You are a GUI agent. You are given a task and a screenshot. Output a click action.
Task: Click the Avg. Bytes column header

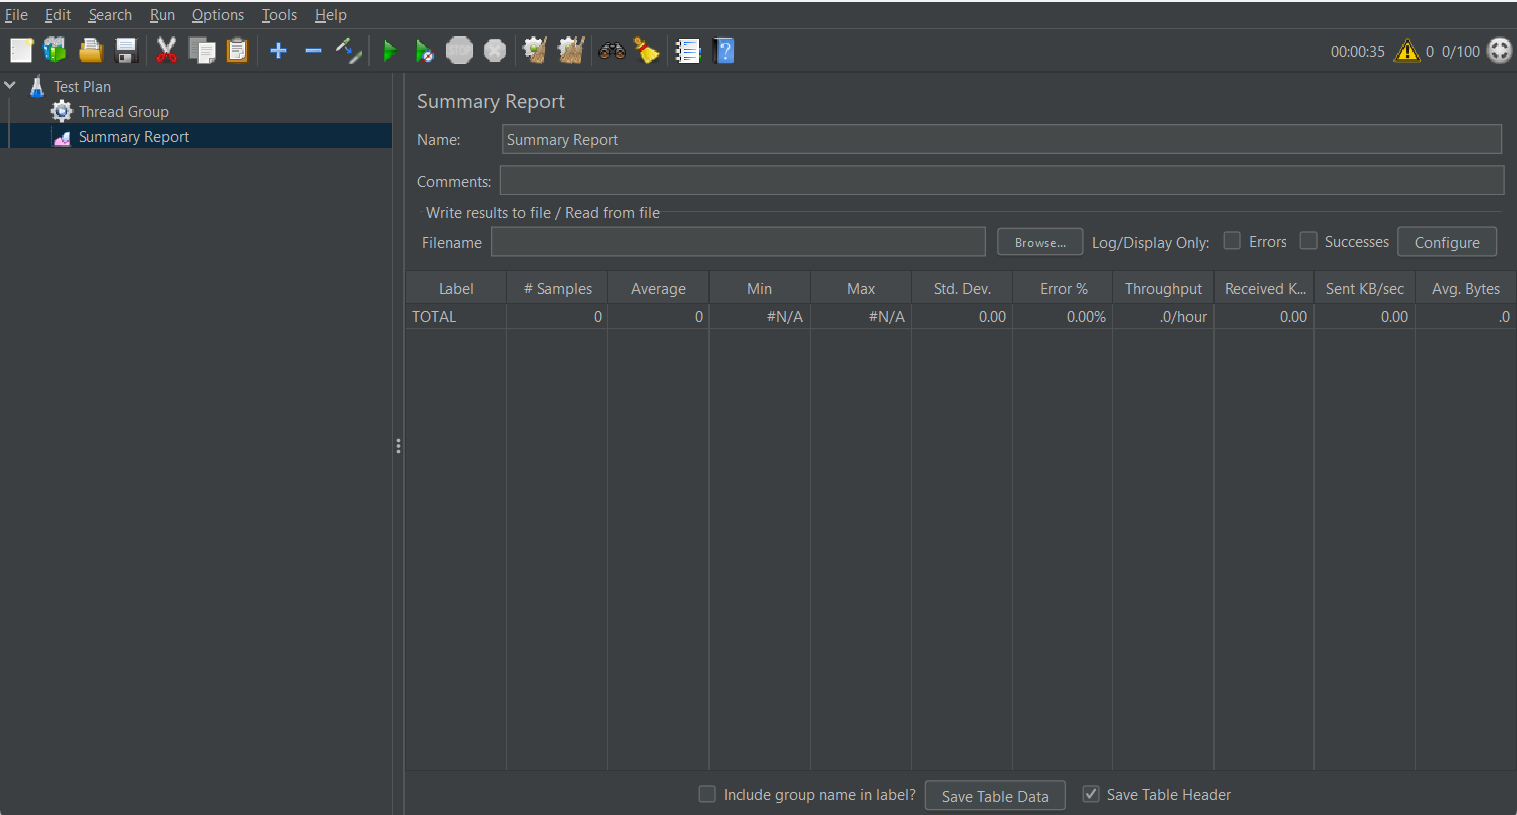coord(1466,288)
